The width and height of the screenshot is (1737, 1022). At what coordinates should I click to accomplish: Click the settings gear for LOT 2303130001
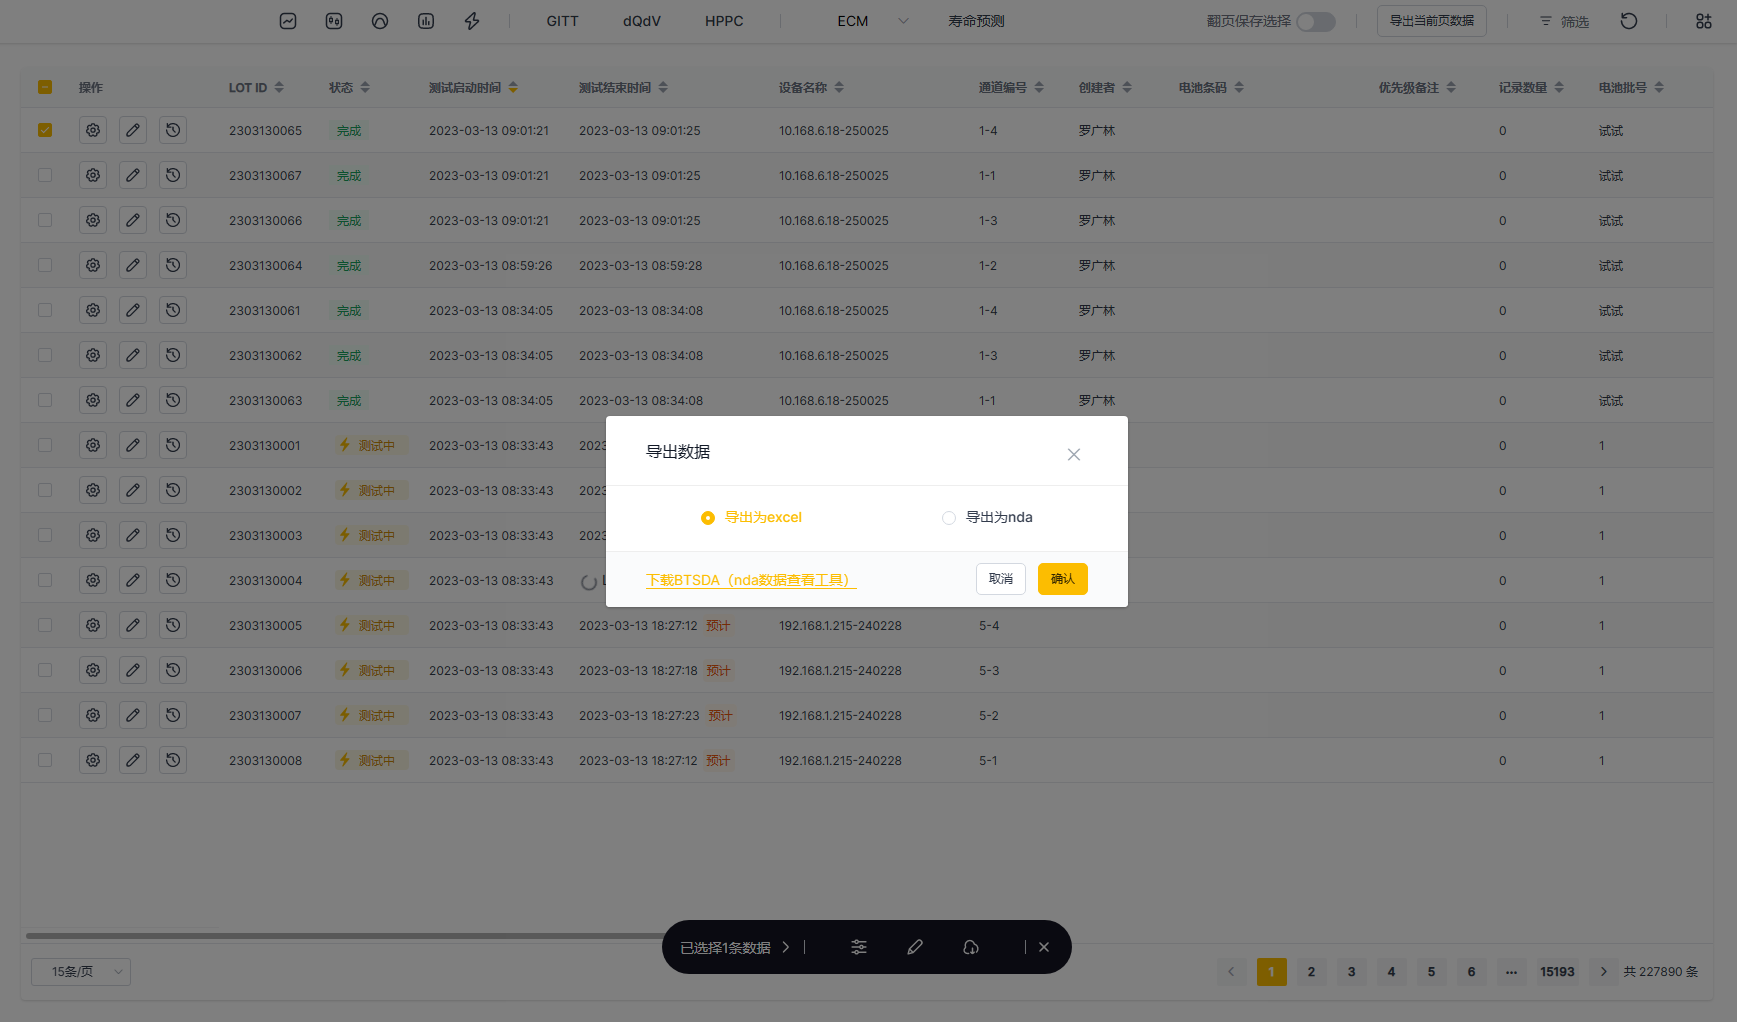click(93, 445)
